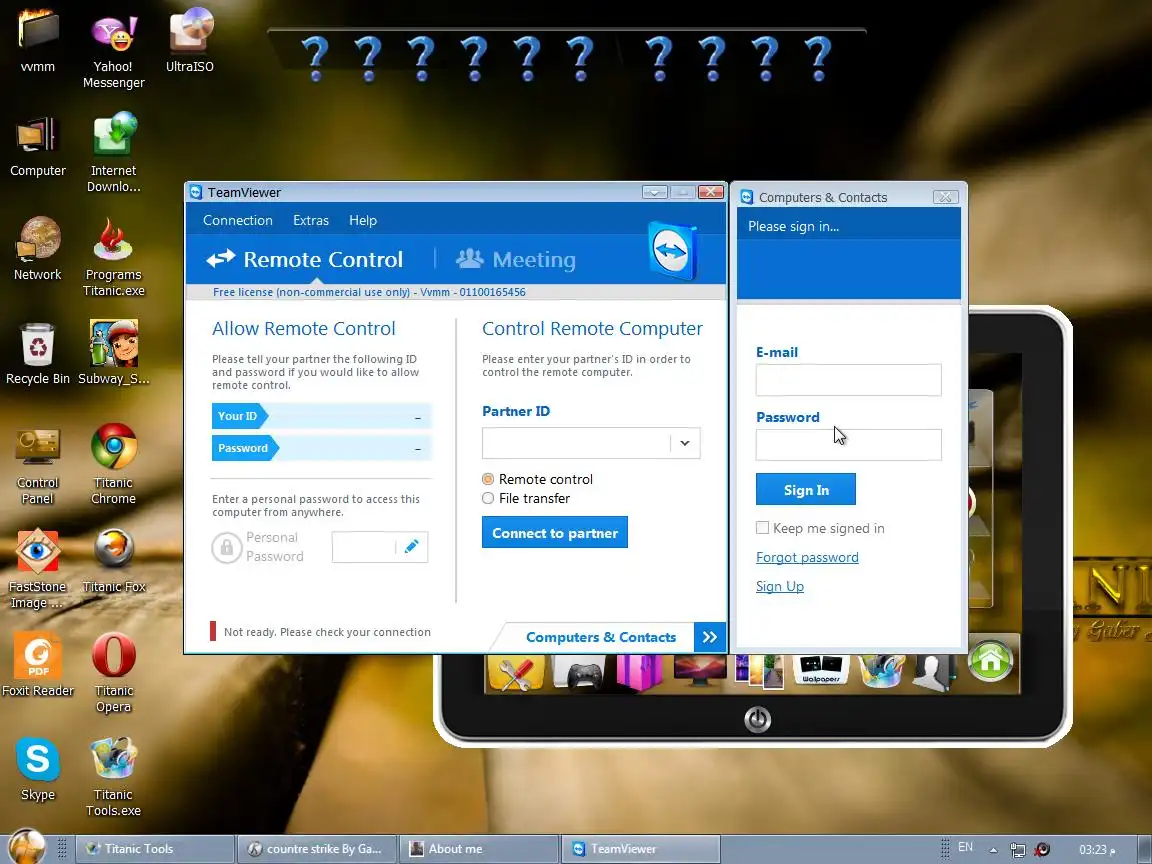Image resolution: width=1152 pixels, height=864 pixels.
Task: Launch Subway Surfers desktop shortcut
Action: coord(113,354)
